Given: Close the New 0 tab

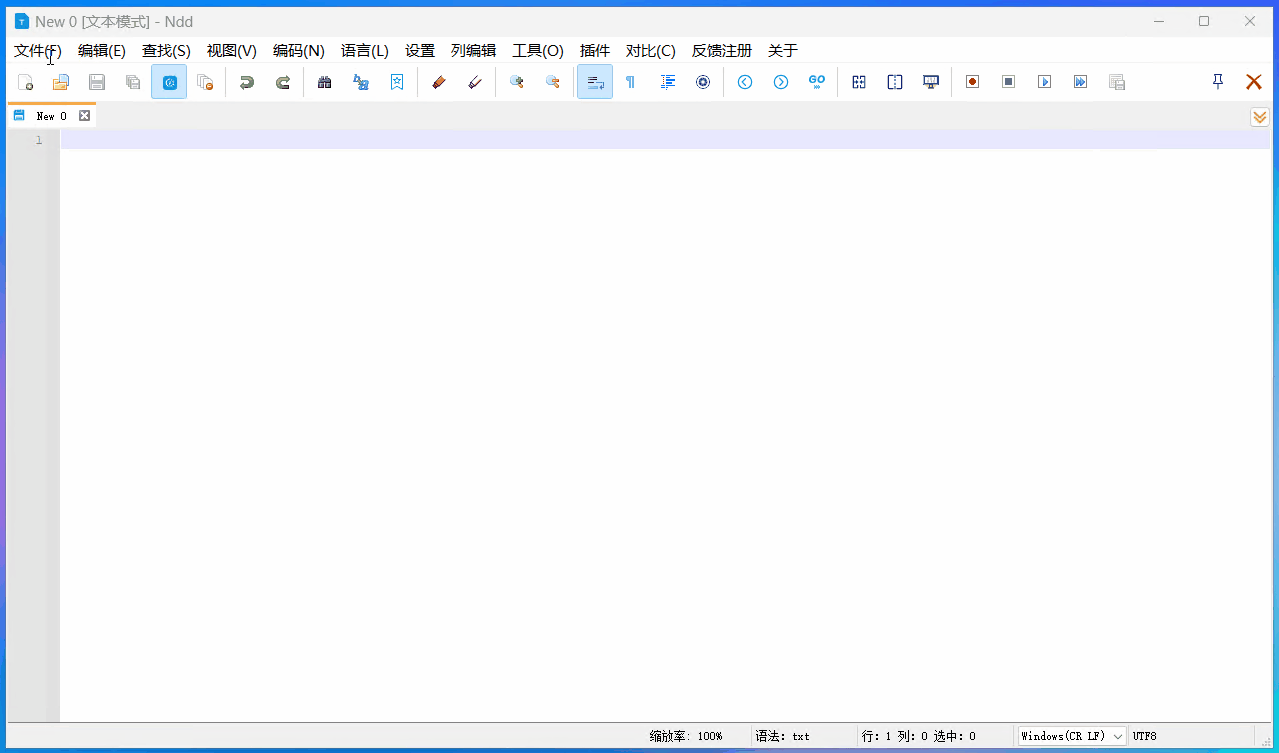Looking at the screenshot, I should [85, 116].
